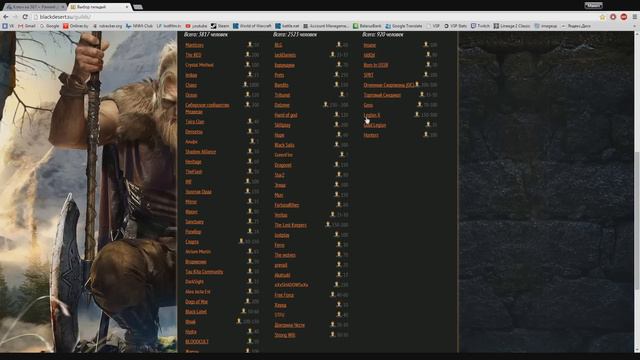640x360 pixels.
Task: Open the Born to USSR guild link
Action: tap(376, 65)
